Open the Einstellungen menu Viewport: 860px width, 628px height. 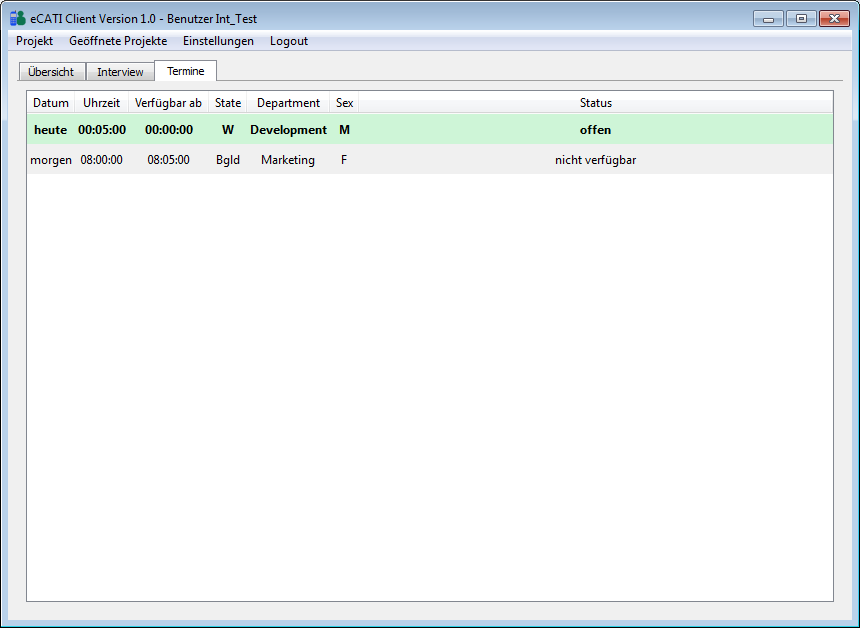point(218,41)
